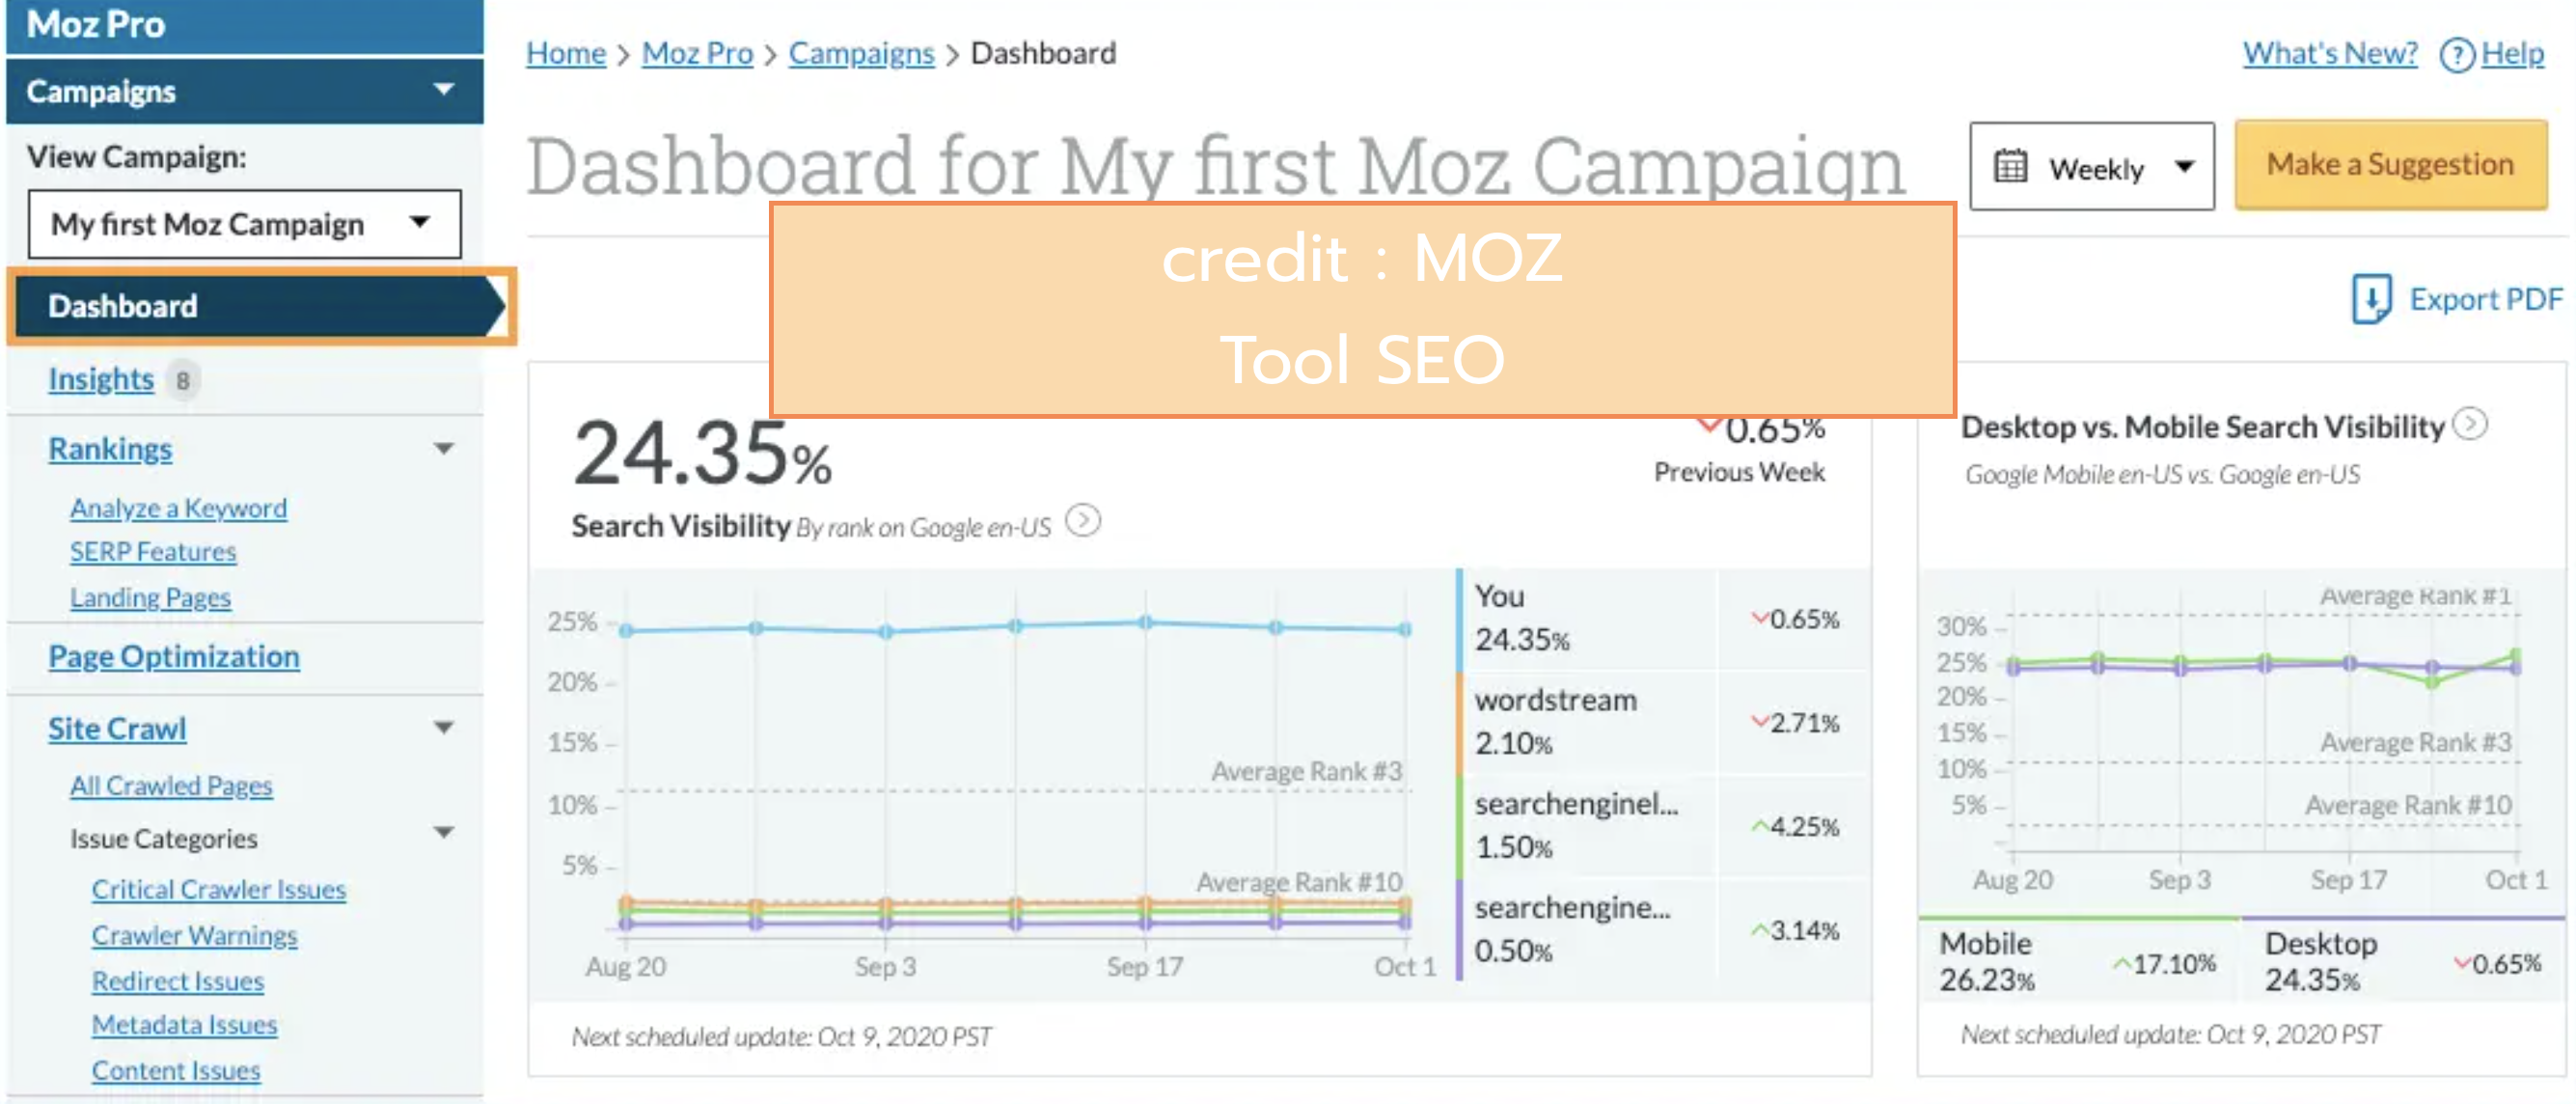Open Search Visibility details via circled arrow icon
The image size is (2576, 1104).
click(x=1085, y=521)
